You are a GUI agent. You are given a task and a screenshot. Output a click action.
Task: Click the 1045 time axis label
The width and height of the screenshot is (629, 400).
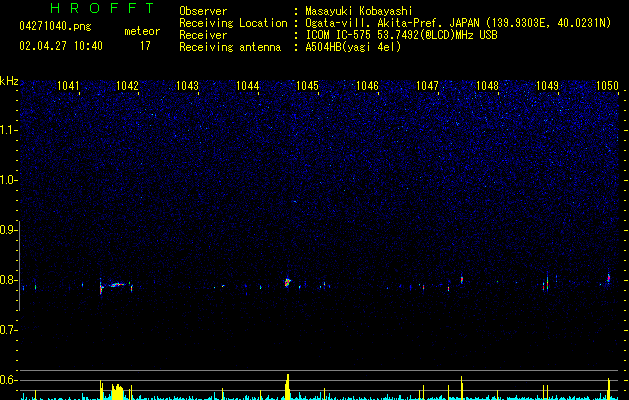pyautogui.click(x=307, y=85)
